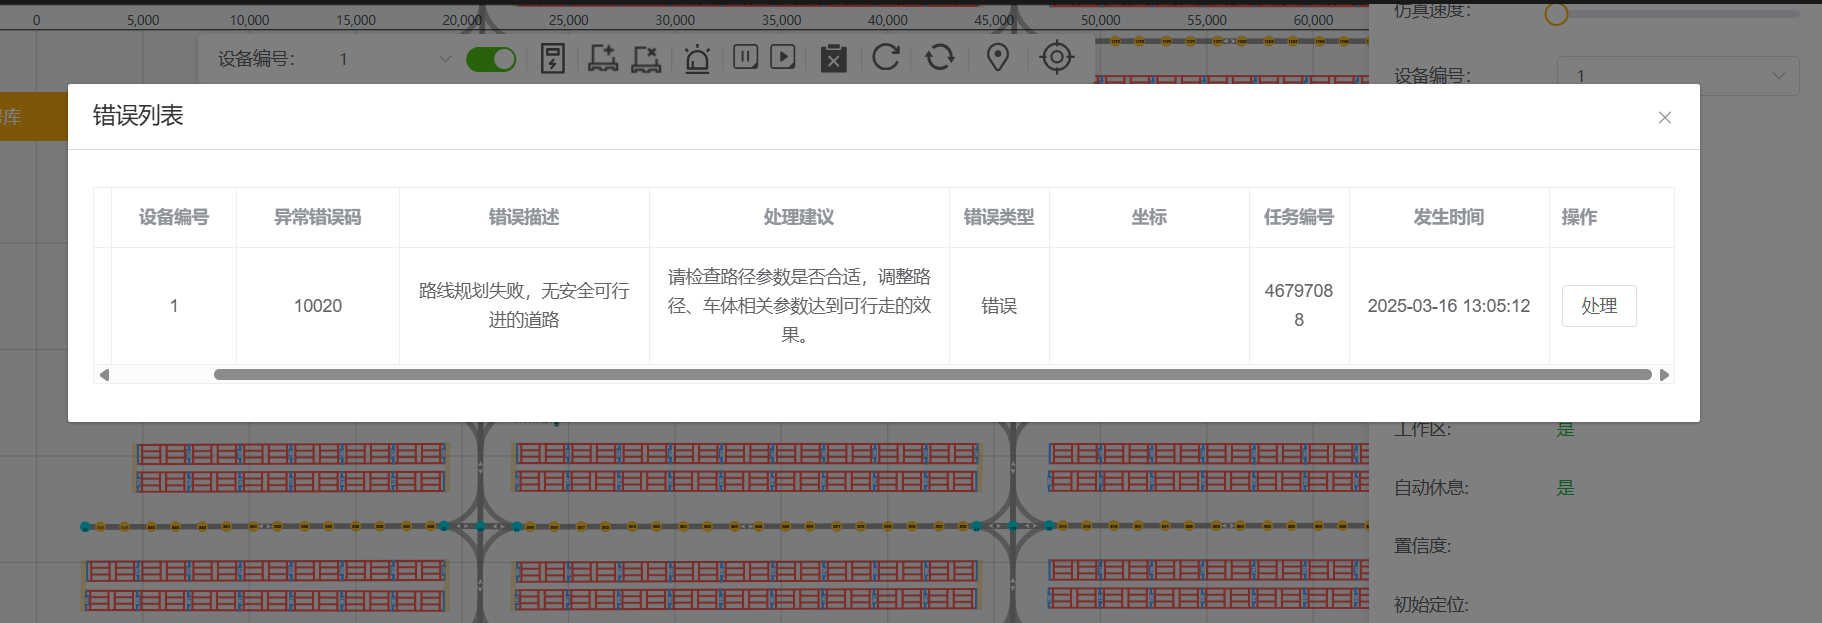Click the crosshair target icon
The height and width of the screenshot is (623, 1822).
coord(1056,57)
